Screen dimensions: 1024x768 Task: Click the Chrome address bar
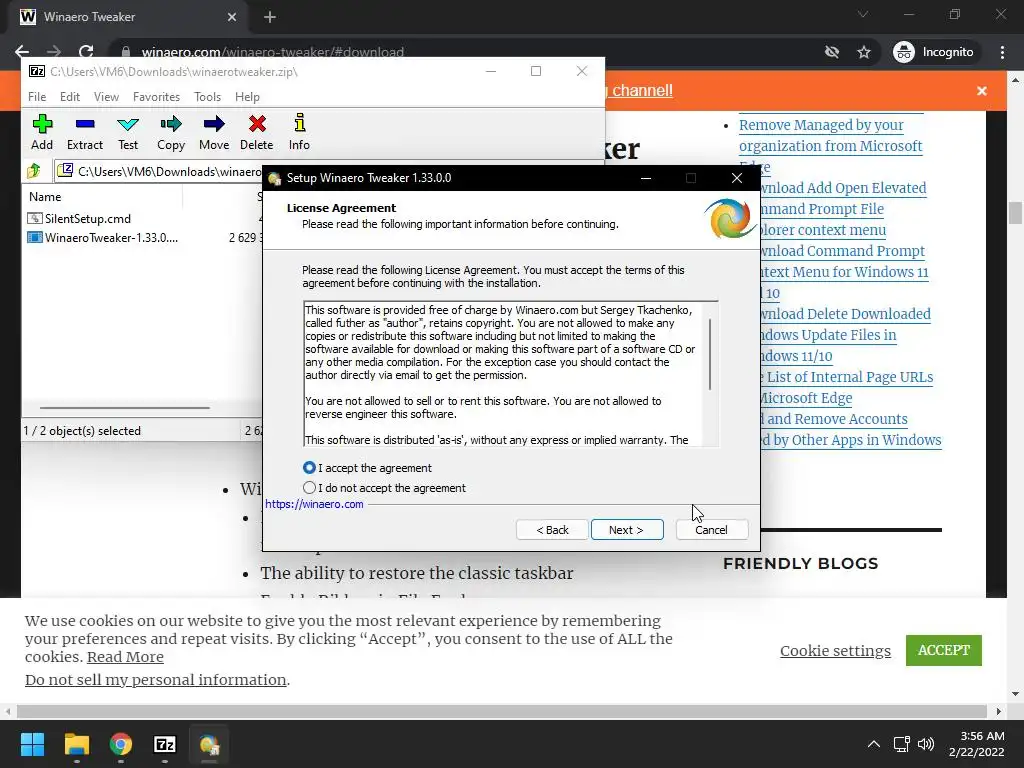pyautogui.click(x=272, y=52)
